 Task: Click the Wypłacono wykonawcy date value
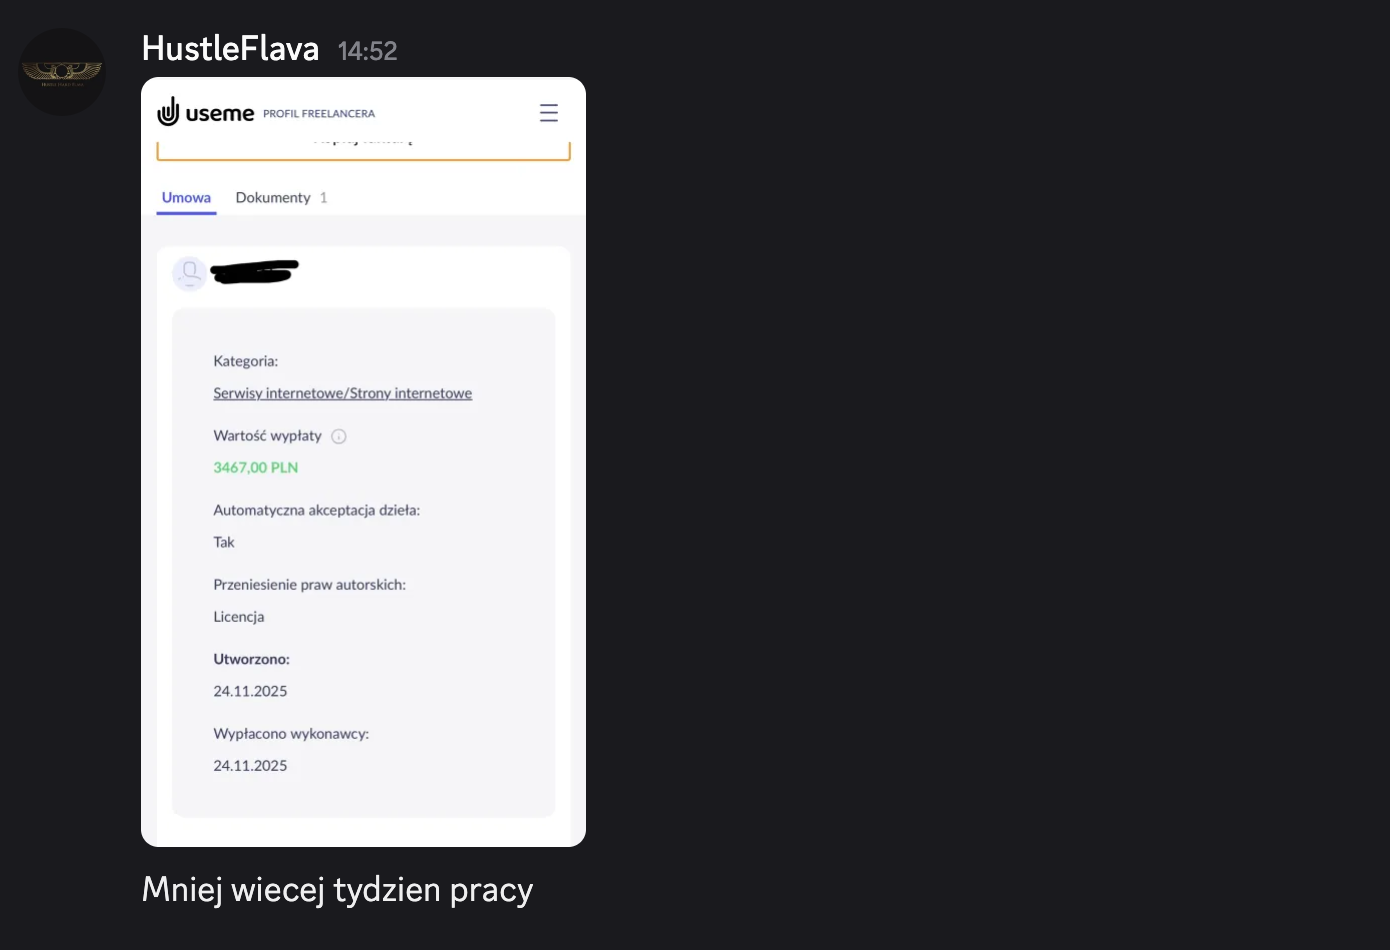(x=250, y=766)
